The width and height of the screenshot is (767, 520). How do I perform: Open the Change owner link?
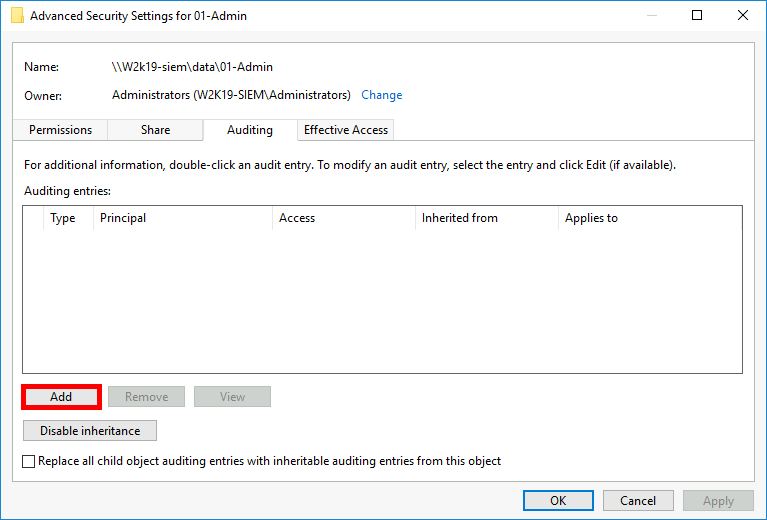coord(382,95)
